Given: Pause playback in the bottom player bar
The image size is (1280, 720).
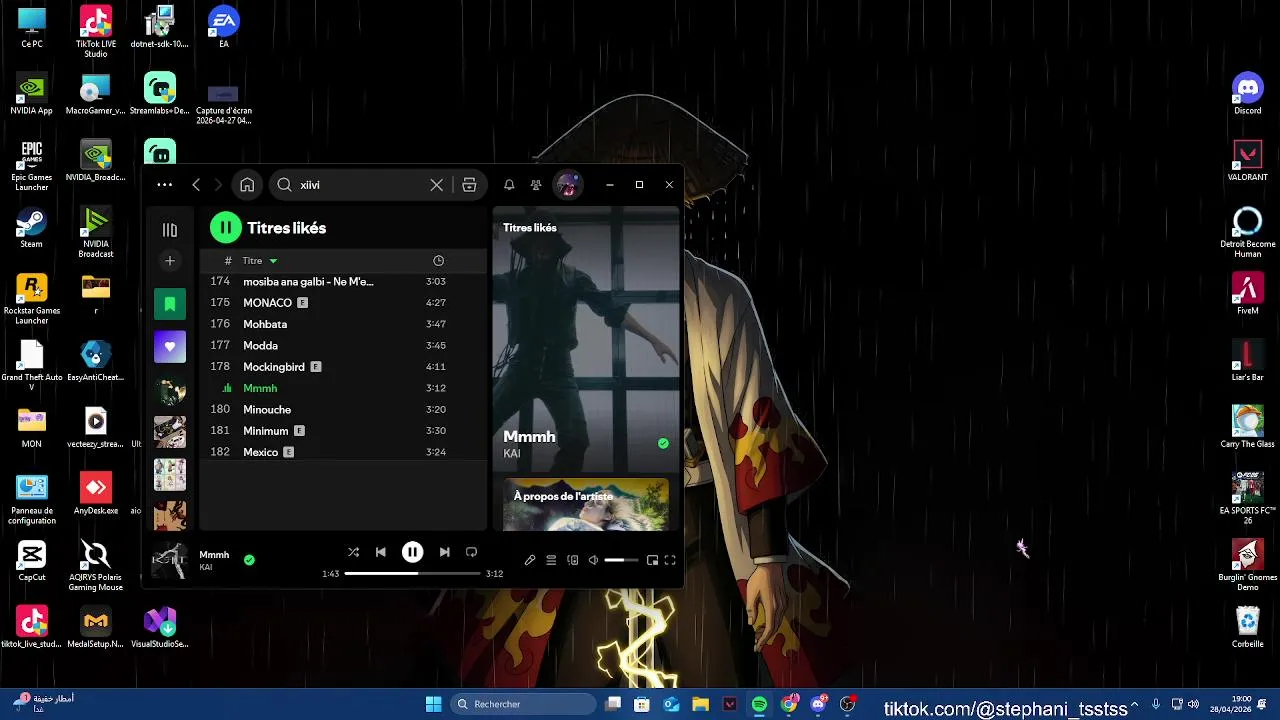Looking at the screenshot, I should click(412, 552).
